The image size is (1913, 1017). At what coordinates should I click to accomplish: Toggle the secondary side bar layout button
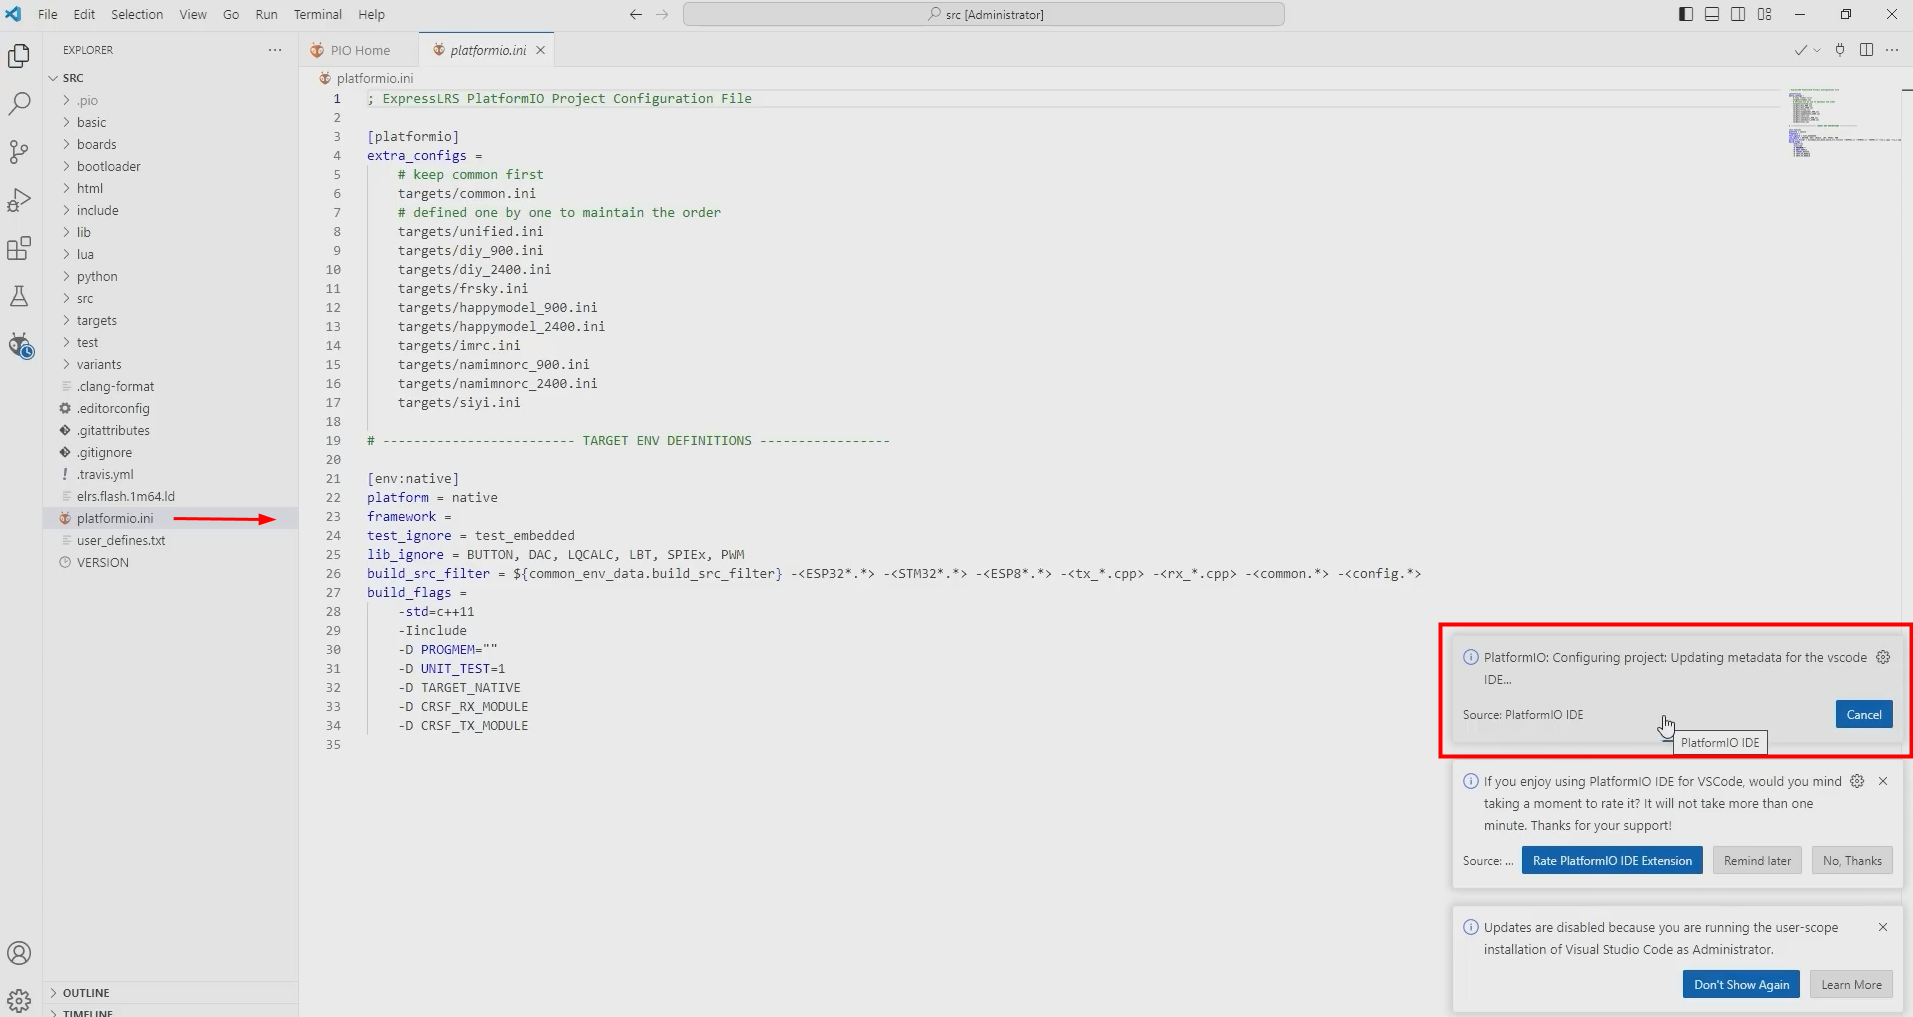click(x=1738, y=14)
